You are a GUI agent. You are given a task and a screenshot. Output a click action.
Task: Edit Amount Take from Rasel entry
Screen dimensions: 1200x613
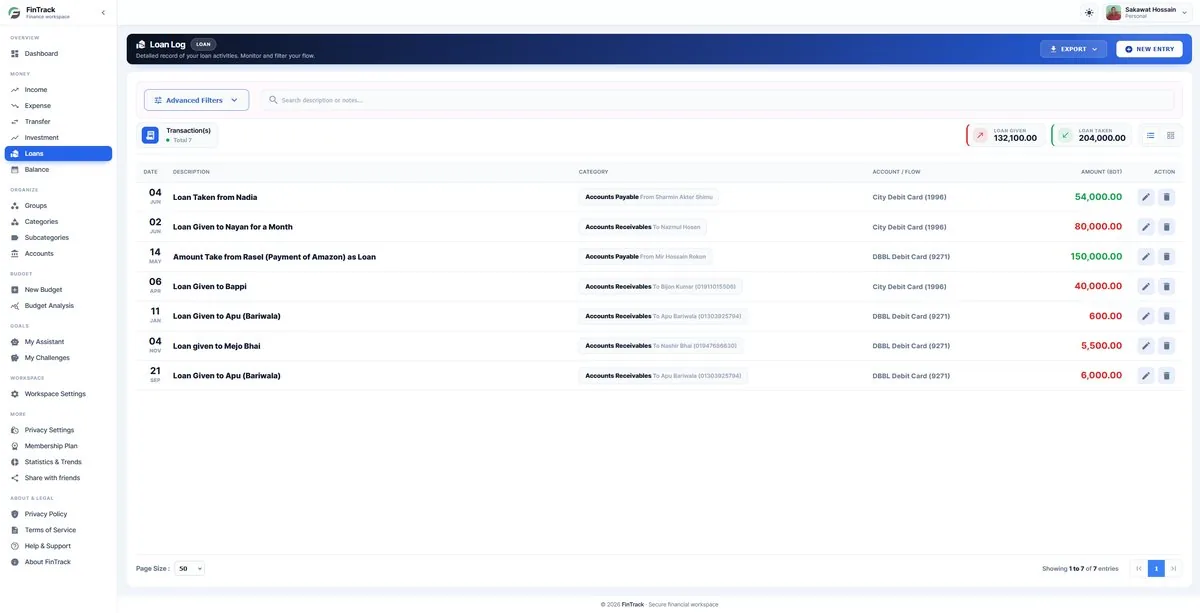tap(1146, 257)
